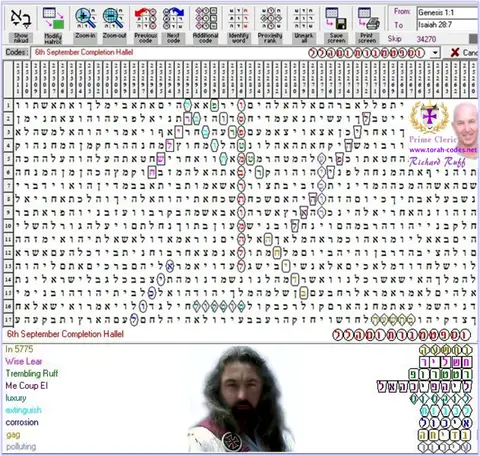Click the row 10 header of matrix
This screenshot has width=480, height=456.
click(8, 226)
